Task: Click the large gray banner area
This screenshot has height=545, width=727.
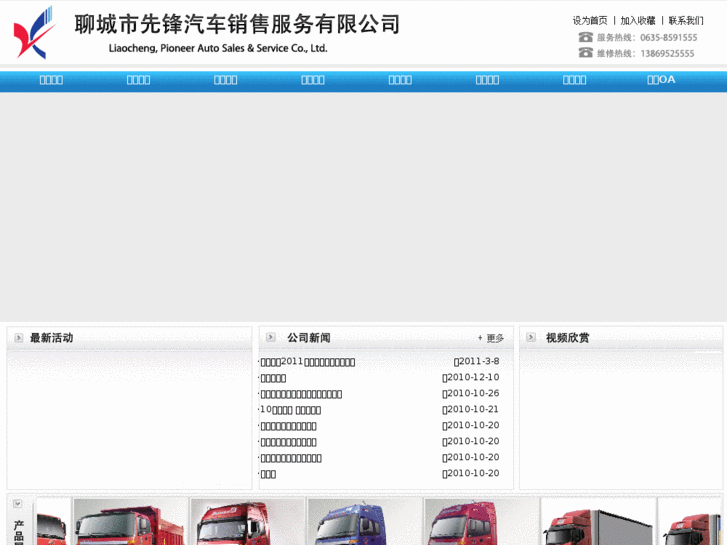Action: tap(364, 207)
